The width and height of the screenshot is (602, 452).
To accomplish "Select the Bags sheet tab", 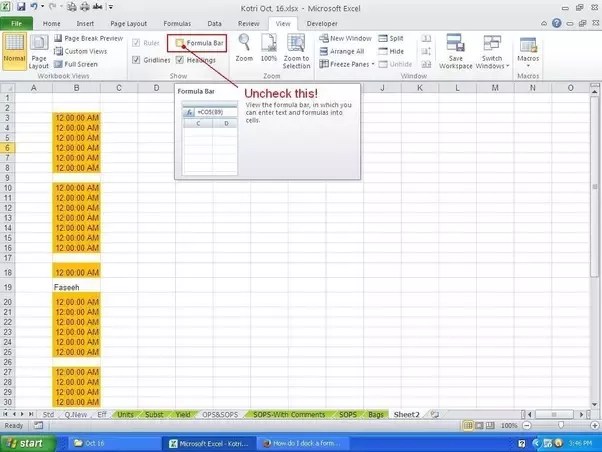I will (375, 415).
